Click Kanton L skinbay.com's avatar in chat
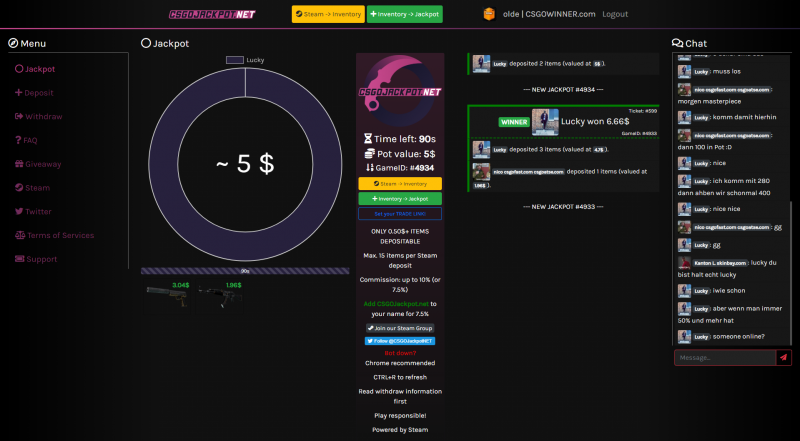800x441 pixels. 684,263
